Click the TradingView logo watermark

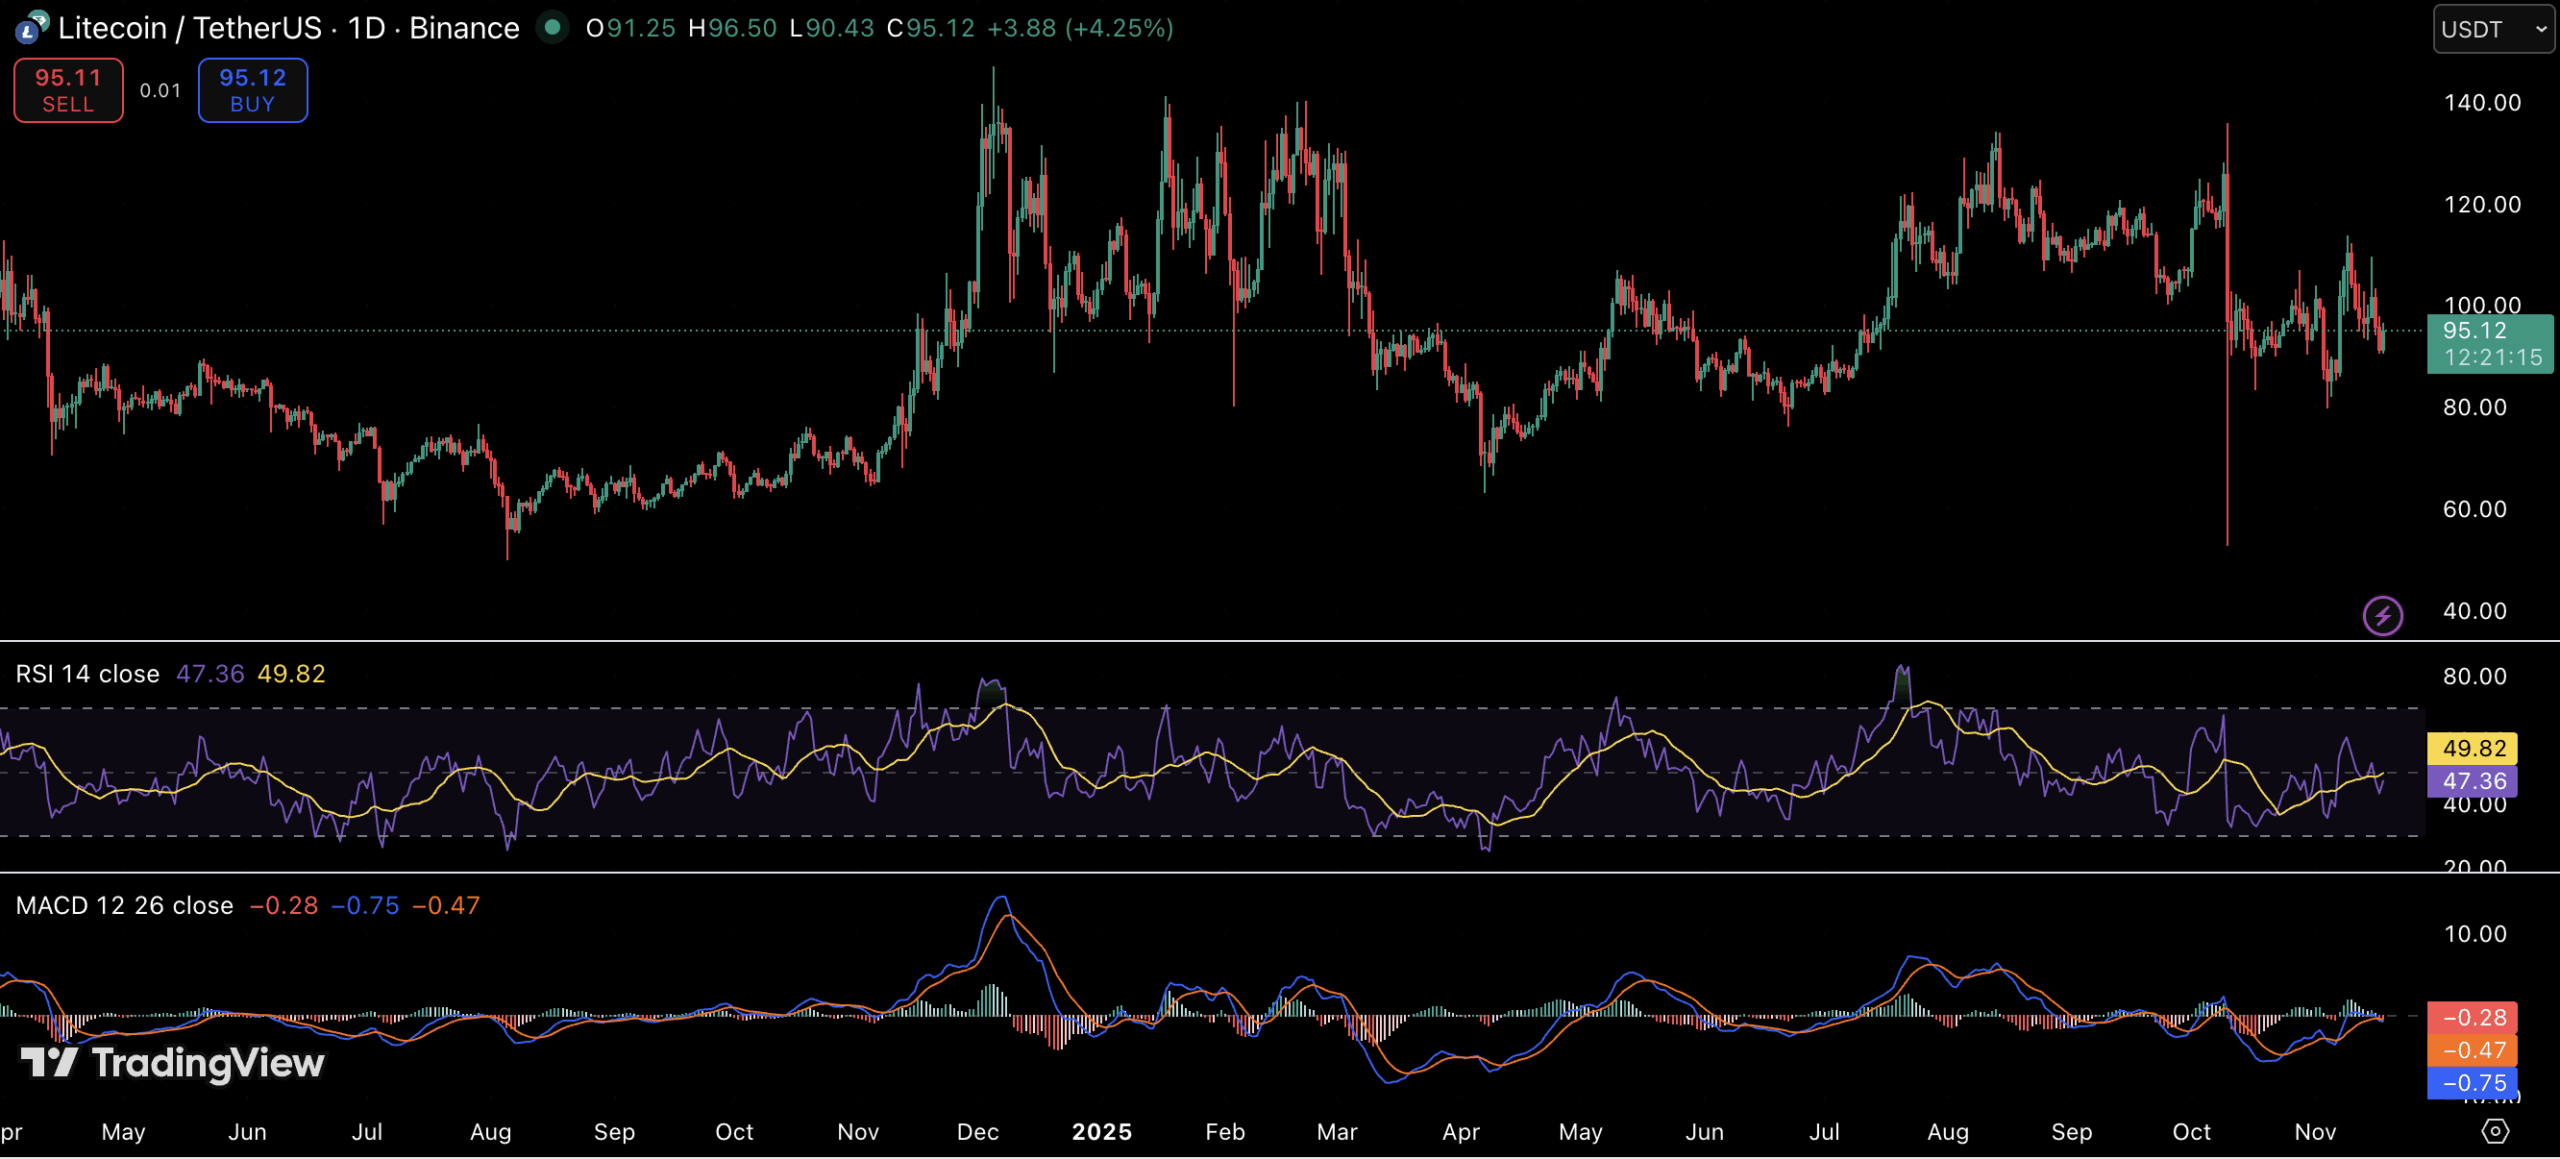(x=172, y=1062)
